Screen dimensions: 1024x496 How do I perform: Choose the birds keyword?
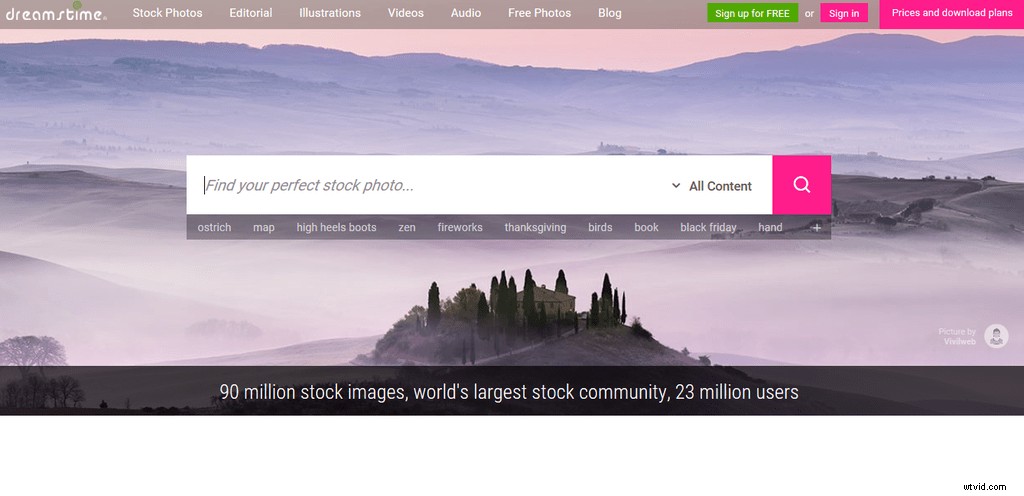point(600,227)
